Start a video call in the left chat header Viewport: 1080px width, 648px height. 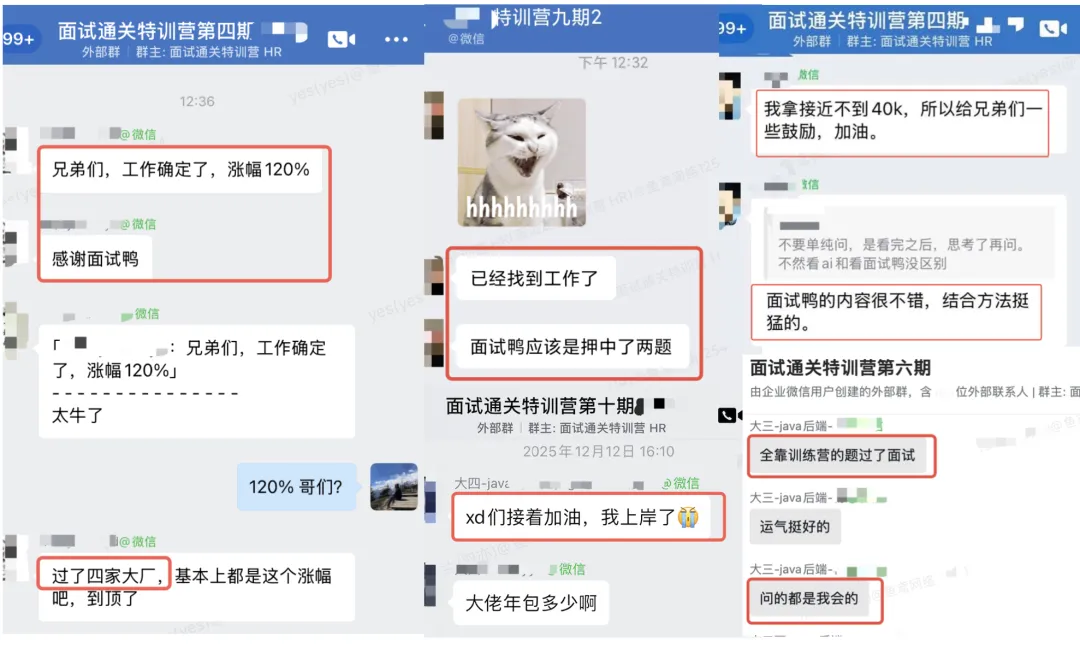[x=341, y=39]
